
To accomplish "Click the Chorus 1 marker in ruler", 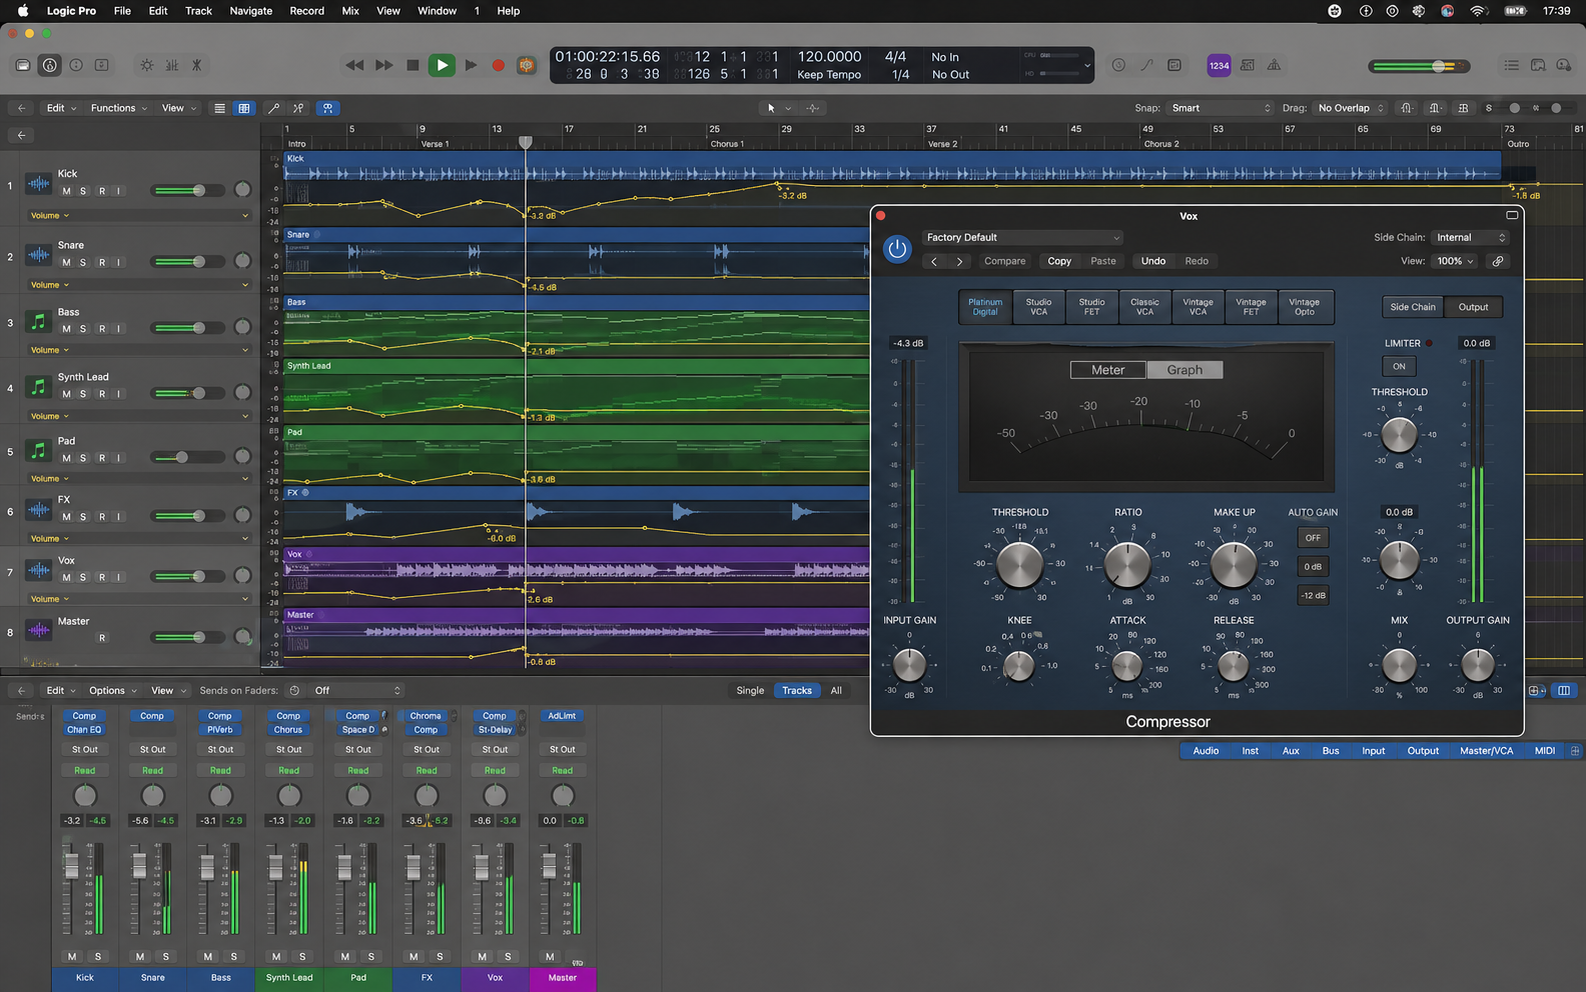I will (x=727, y=144).
